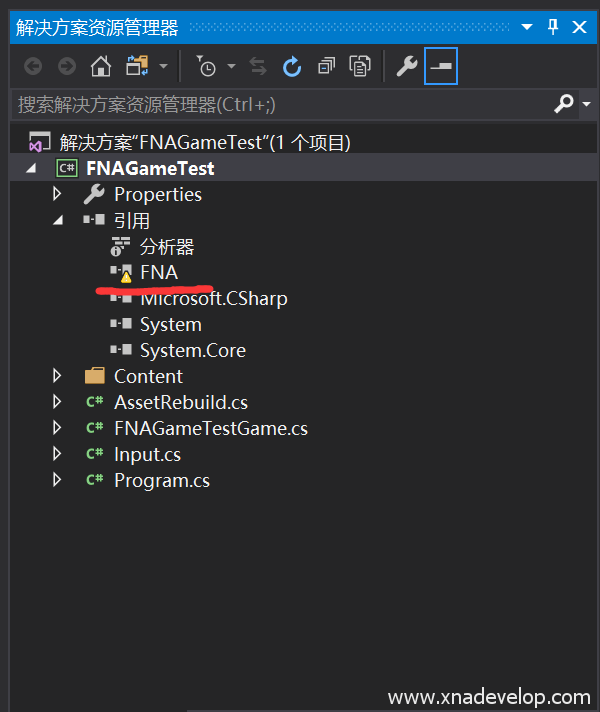Expand the Content folder node
Viewport: 600px width, 712px height.
click(x=57, y=376)
